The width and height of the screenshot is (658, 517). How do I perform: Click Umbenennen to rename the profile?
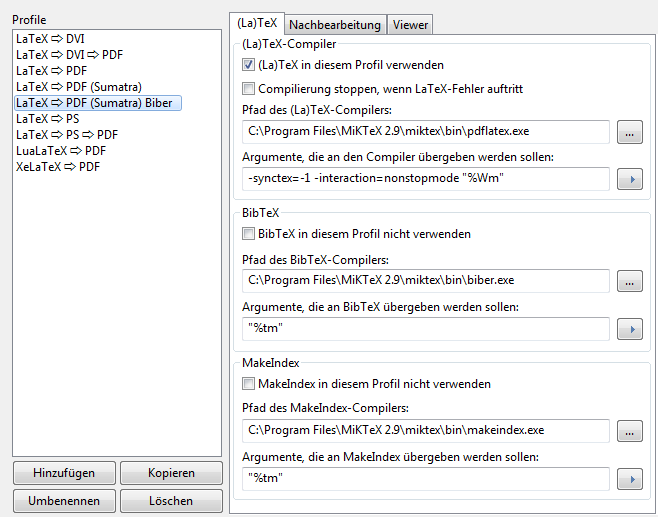[x=64, y=500]
